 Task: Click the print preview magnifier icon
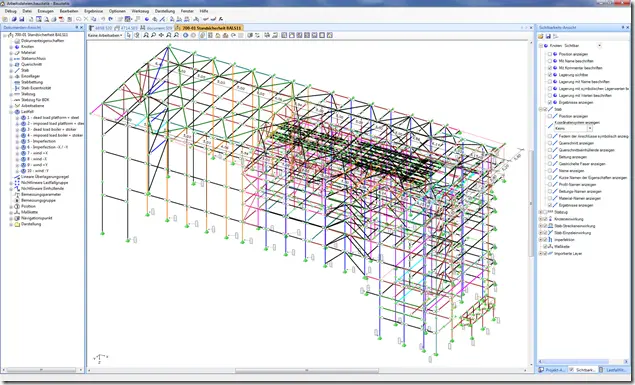(x=47, y=19)
